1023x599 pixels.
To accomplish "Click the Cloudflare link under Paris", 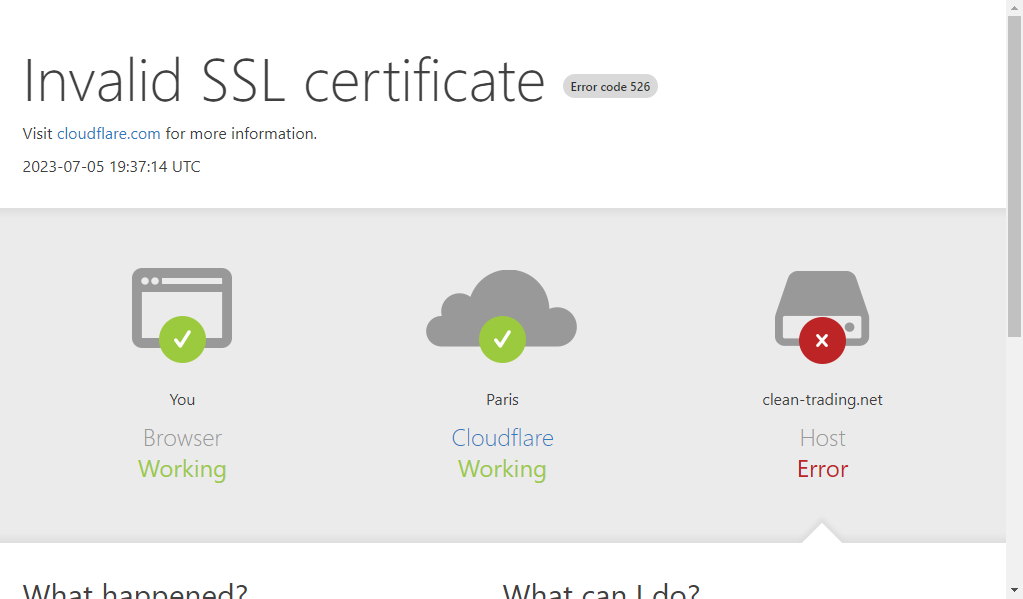I will (502, 438).
